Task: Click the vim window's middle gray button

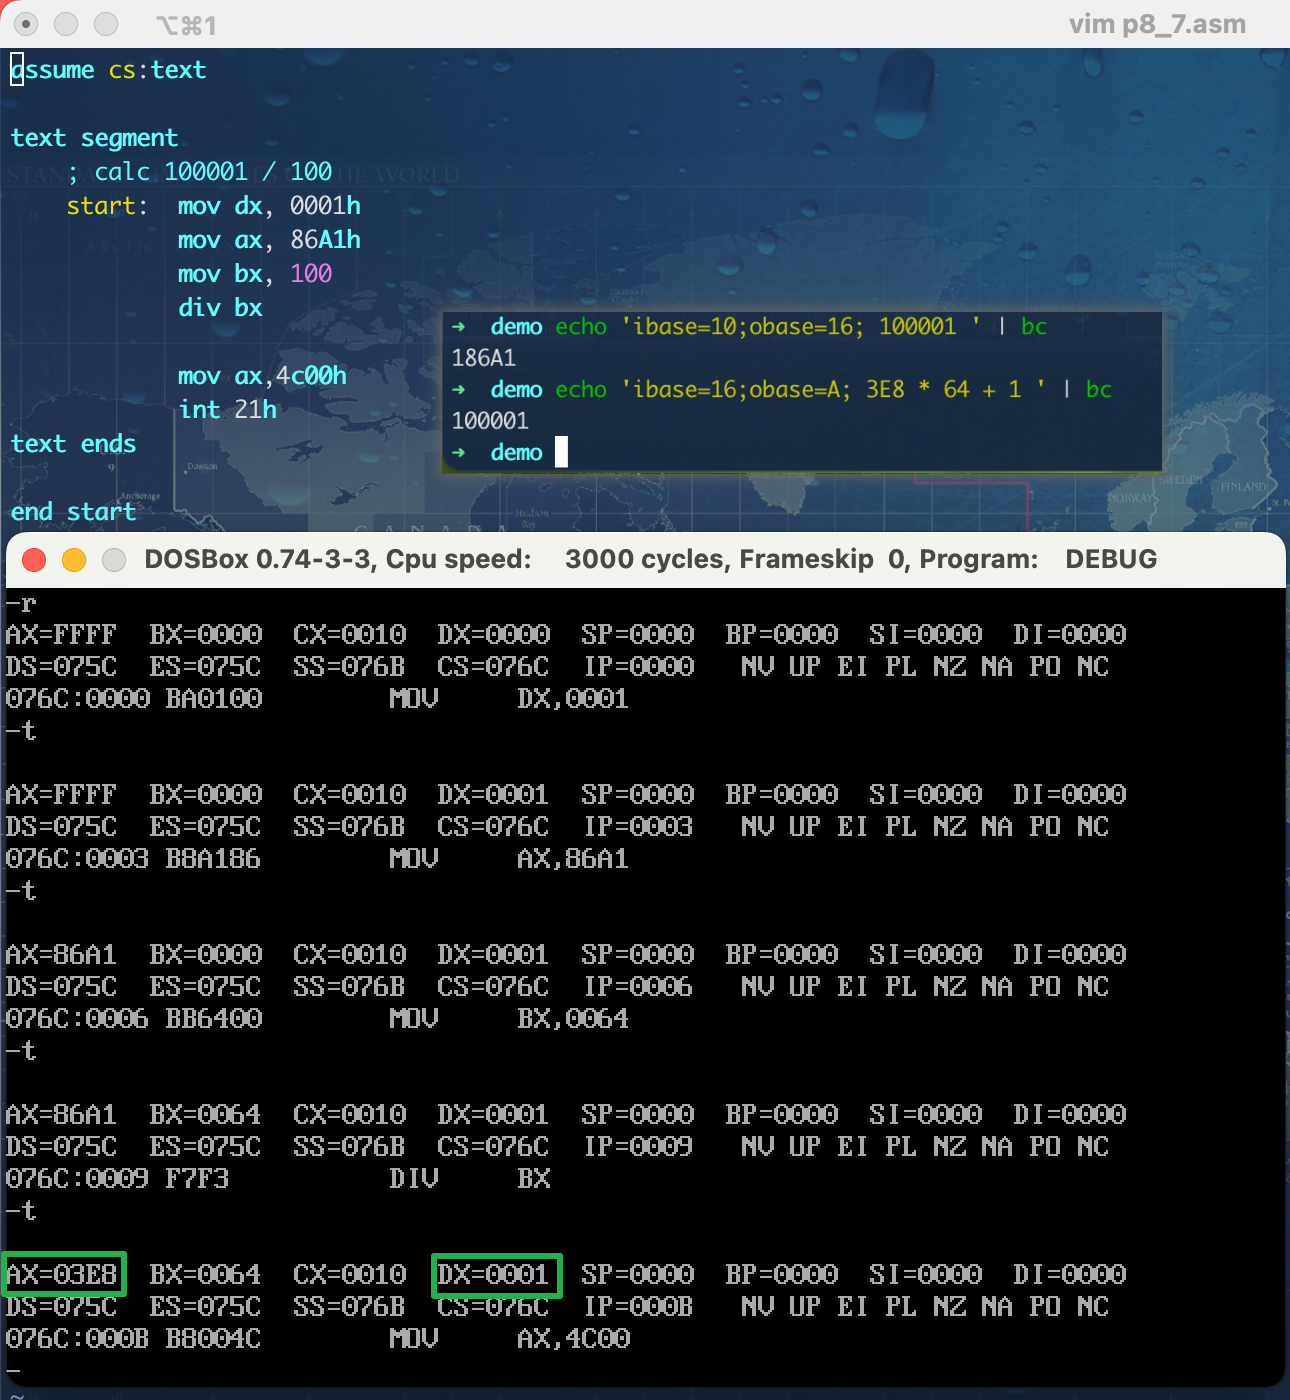Action: coord(66,24)
